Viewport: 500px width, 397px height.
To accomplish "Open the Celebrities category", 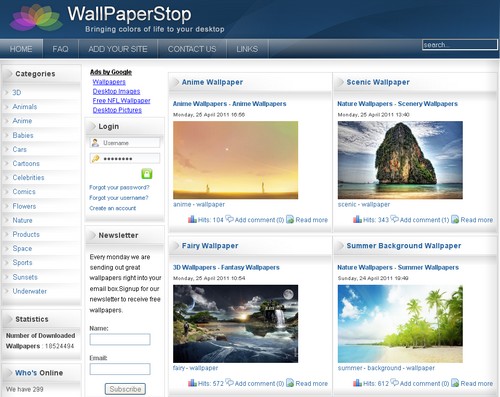I will click(x=28, y=177).
